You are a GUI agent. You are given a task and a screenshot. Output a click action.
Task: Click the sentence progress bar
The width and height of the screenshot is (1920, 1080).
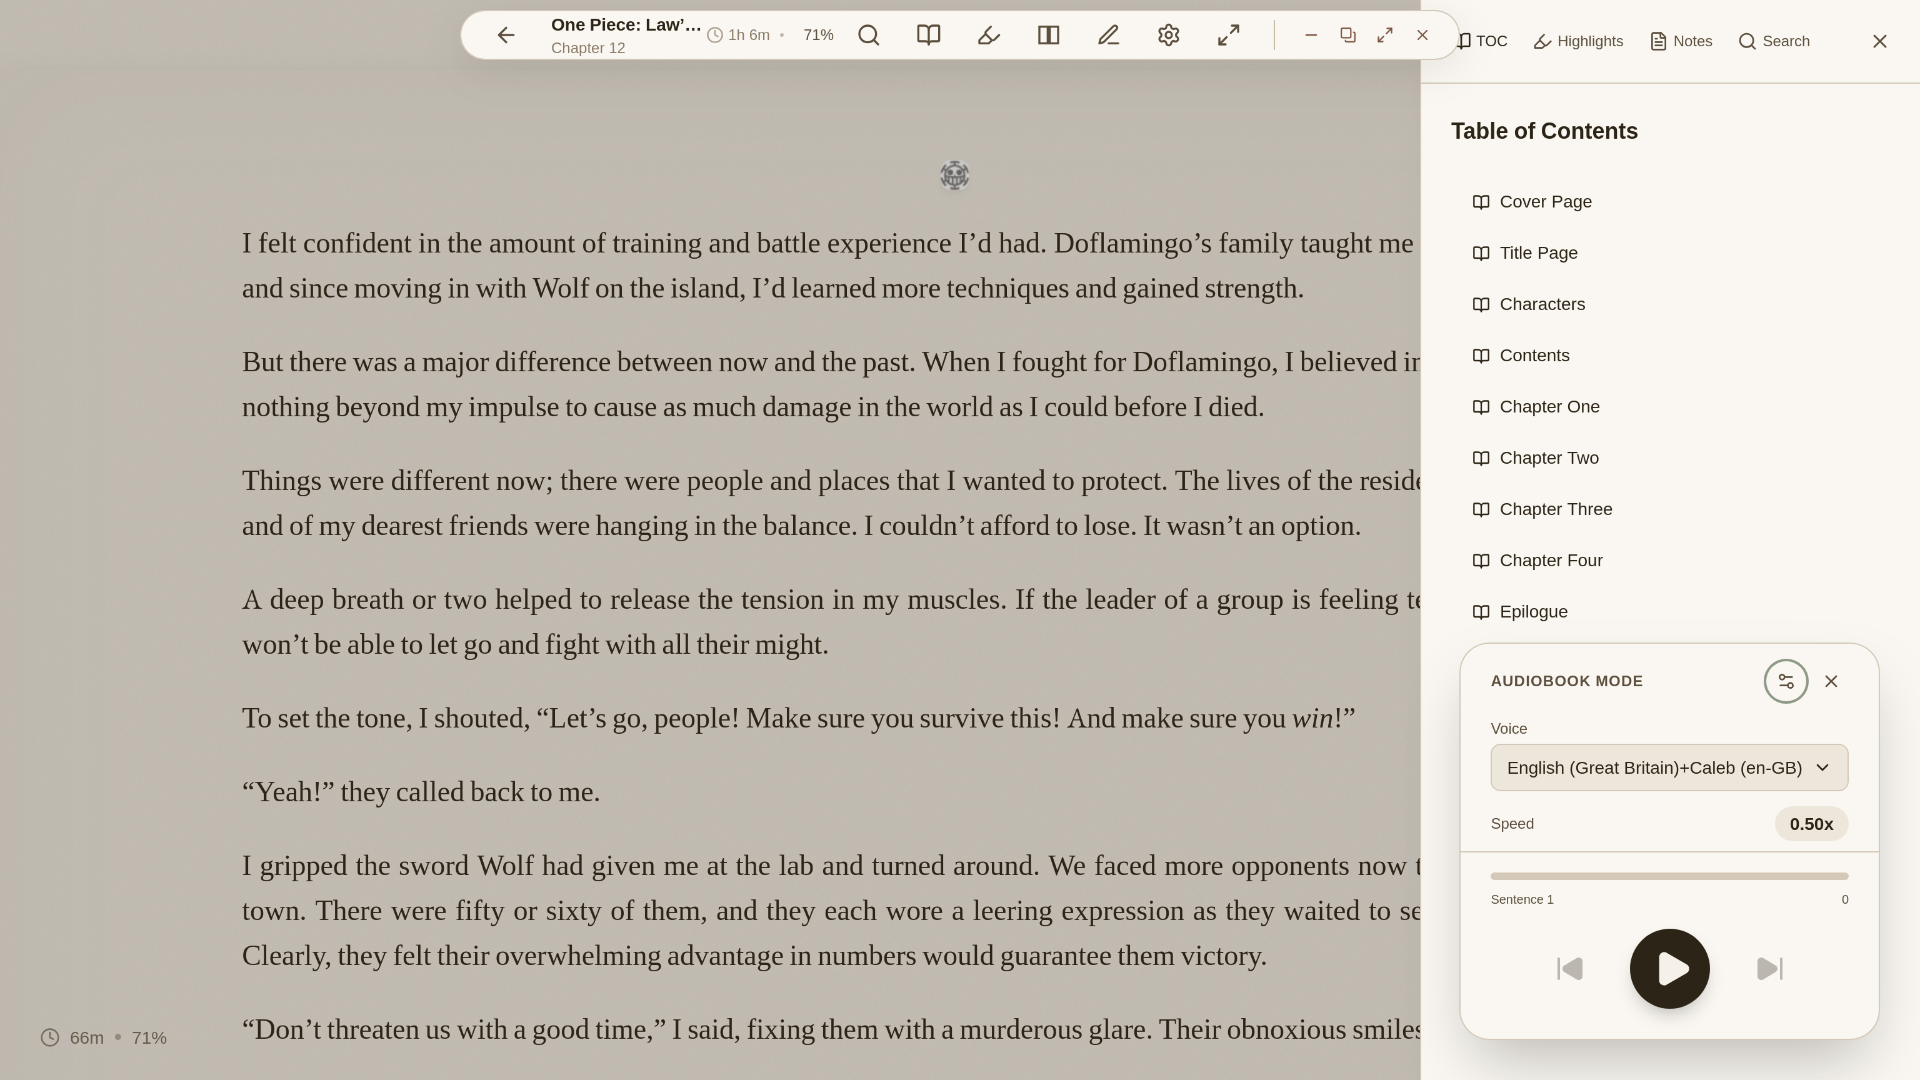click(1669, 876)
